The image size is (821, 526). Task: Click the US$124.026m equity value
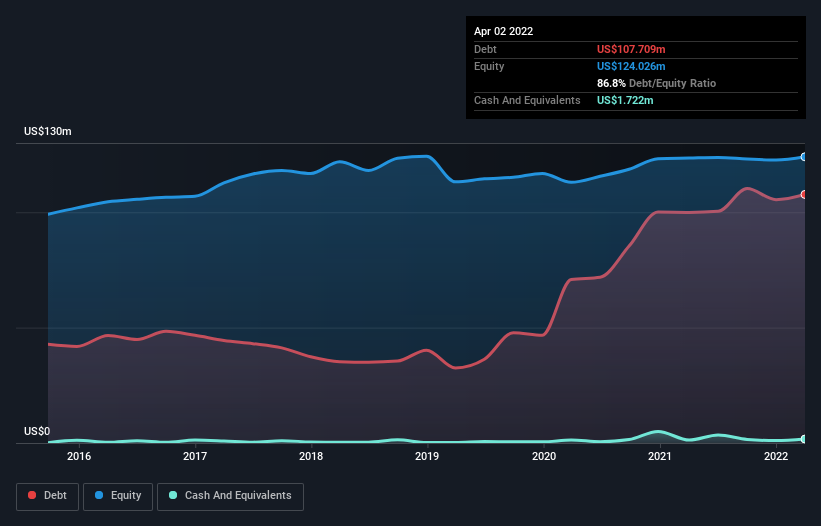tap(631, 66)
